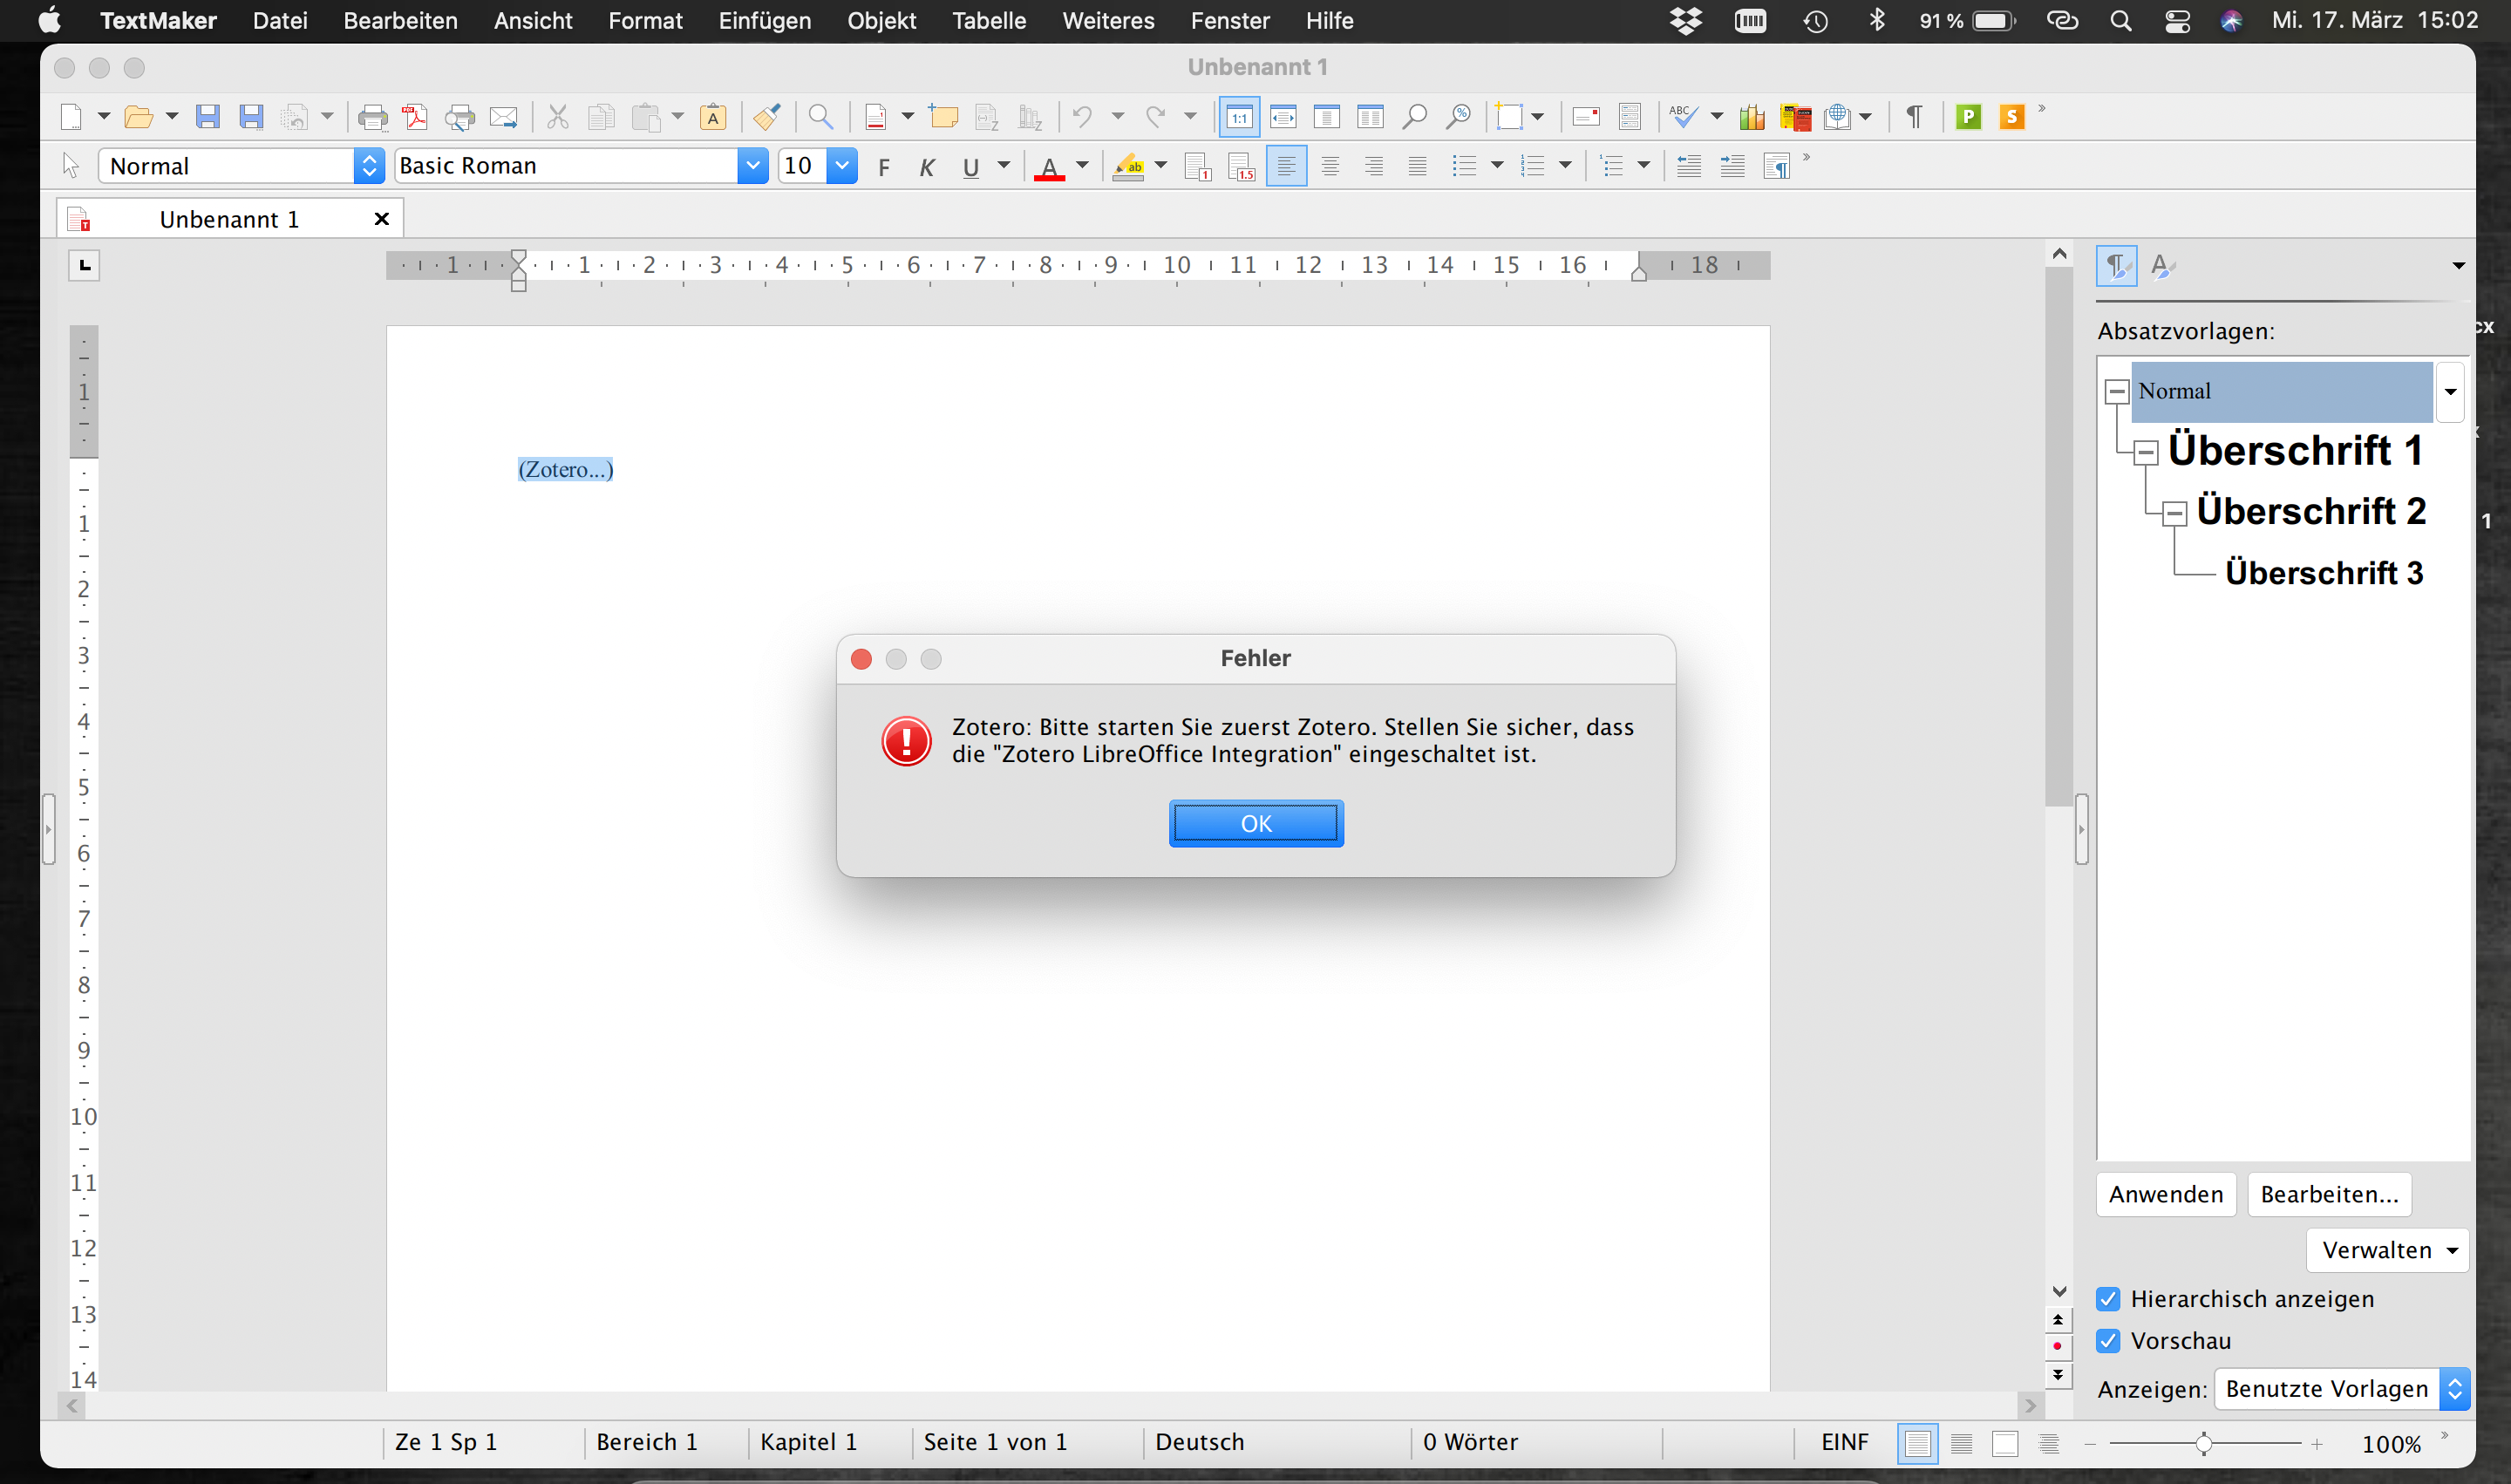The width and height of the screenshot is (2511, 1484).
Task: Open bullet list options dropdown arrow
Action: pyautogui.click(x=1497, y=165)
